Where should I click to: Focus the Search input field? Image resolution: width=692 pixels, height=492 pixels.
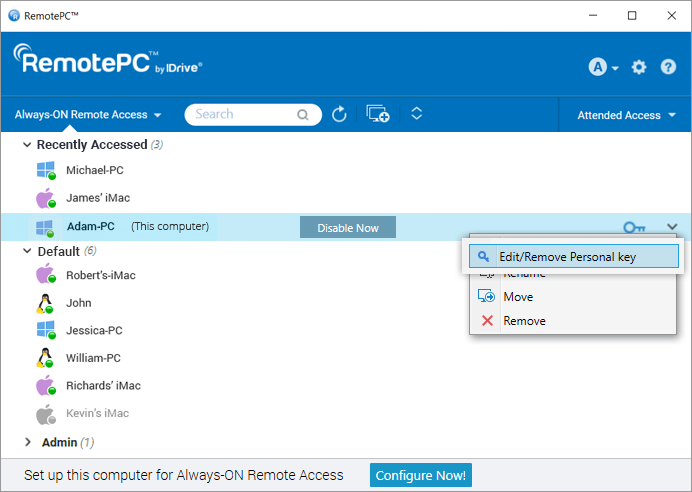pos(253,115)
